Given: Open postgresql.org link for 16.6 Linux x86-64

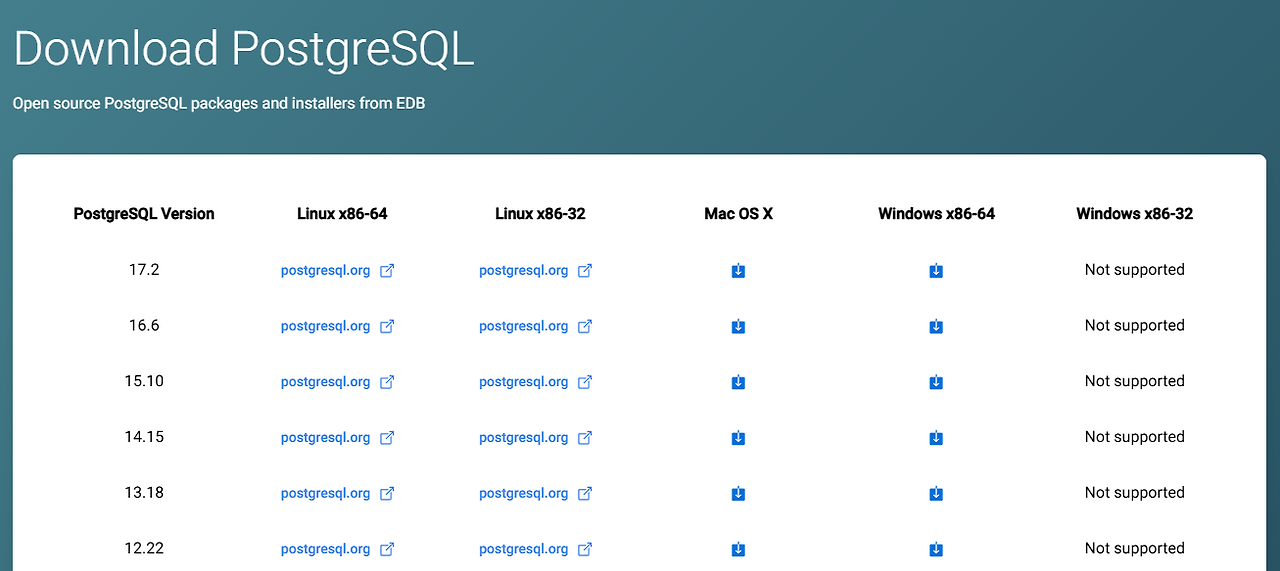Looking at the screenshot, I should [x=338, y=326].
